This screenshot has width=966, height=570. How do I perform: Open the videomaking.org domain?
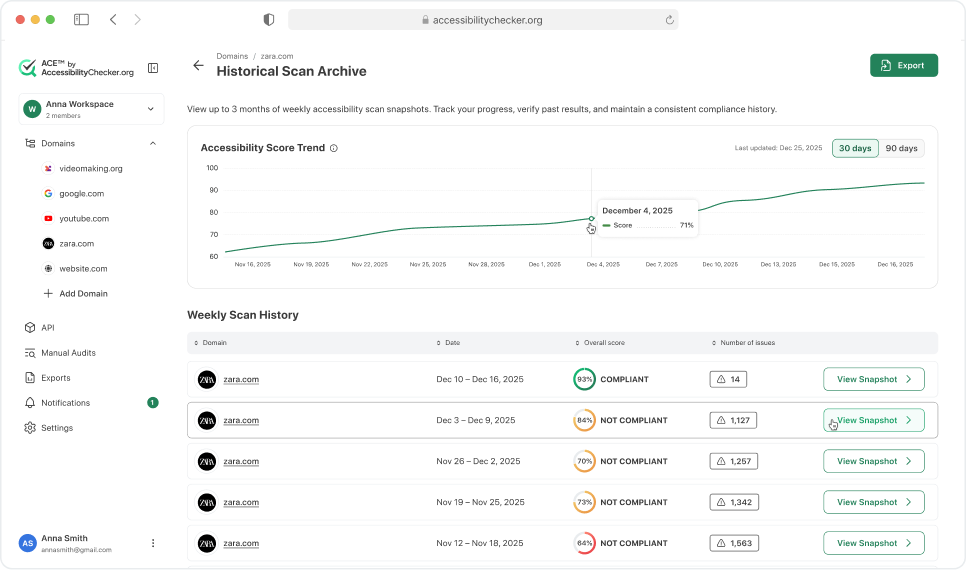click(x=91, y=168)
